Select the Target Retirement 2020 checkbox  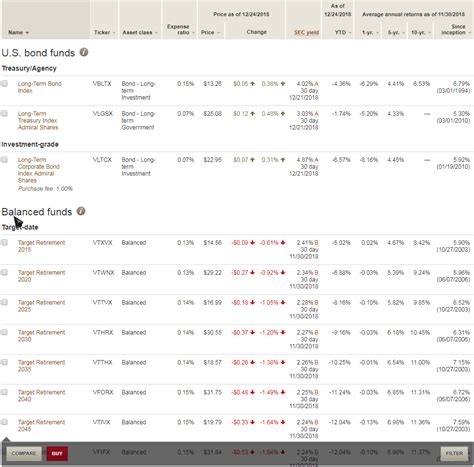[4, 272]
